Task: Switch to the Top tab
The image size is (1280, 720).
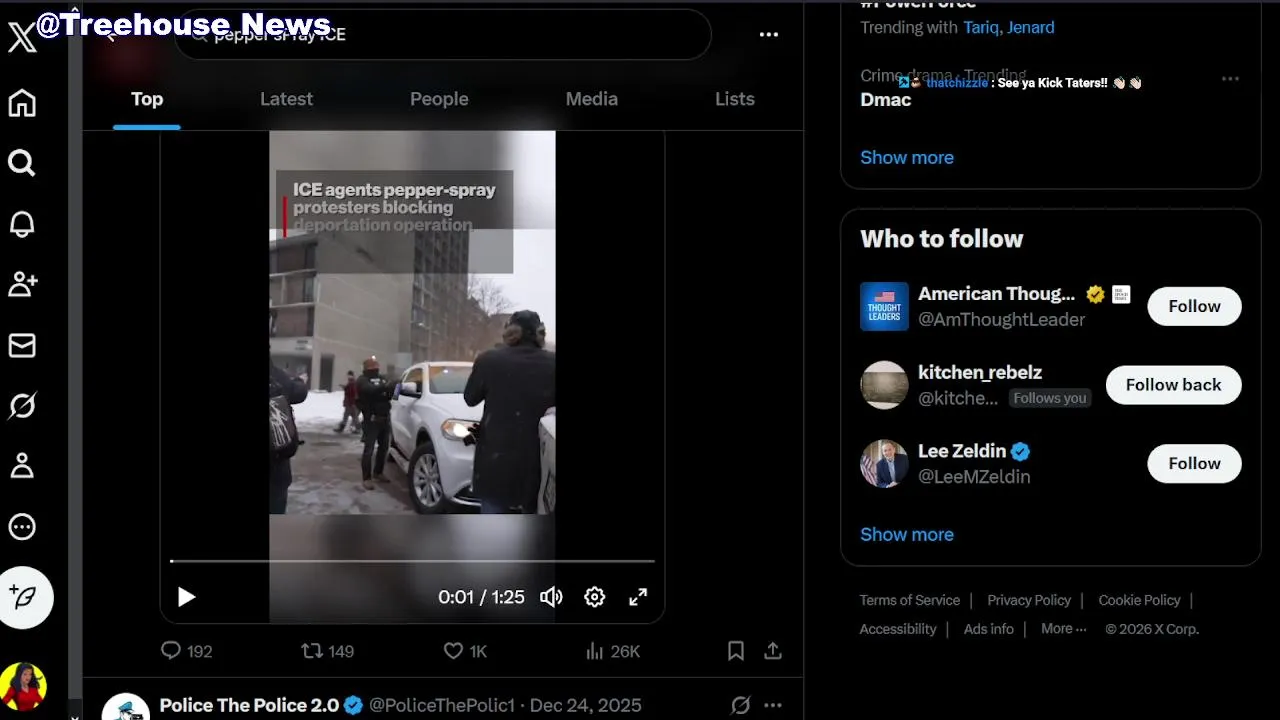Action: point(147,99)
